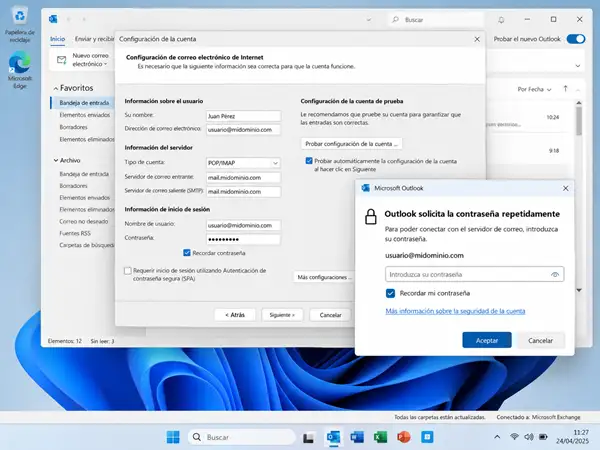600x450 pixels.
Task: Click the lock icon in password prompt
Action: click(370, 217)
